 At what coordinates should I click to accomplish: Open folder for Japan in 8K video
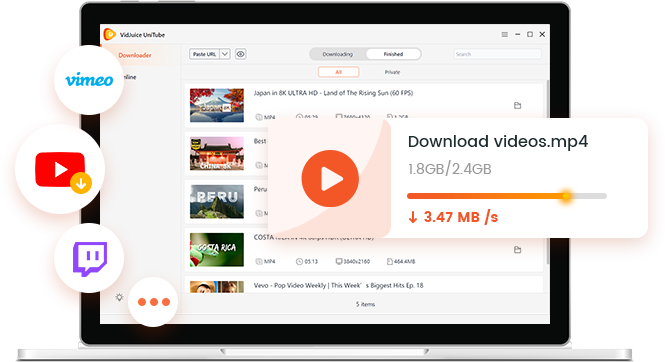point(517,105)
